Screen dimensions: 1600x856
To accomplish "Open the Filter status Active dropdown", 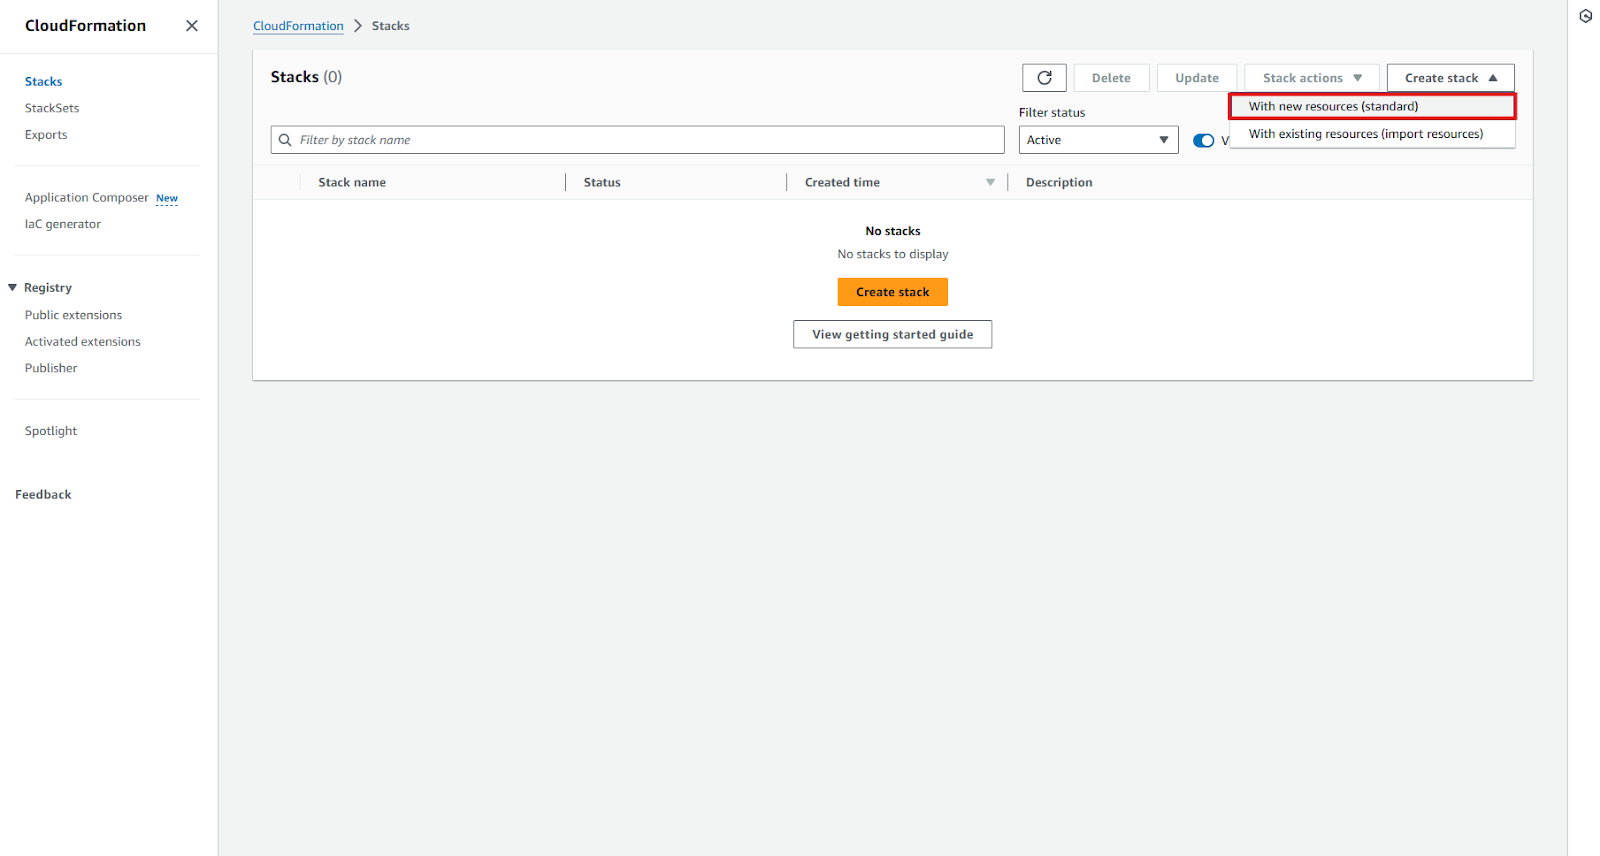I will pos(1097,140).
